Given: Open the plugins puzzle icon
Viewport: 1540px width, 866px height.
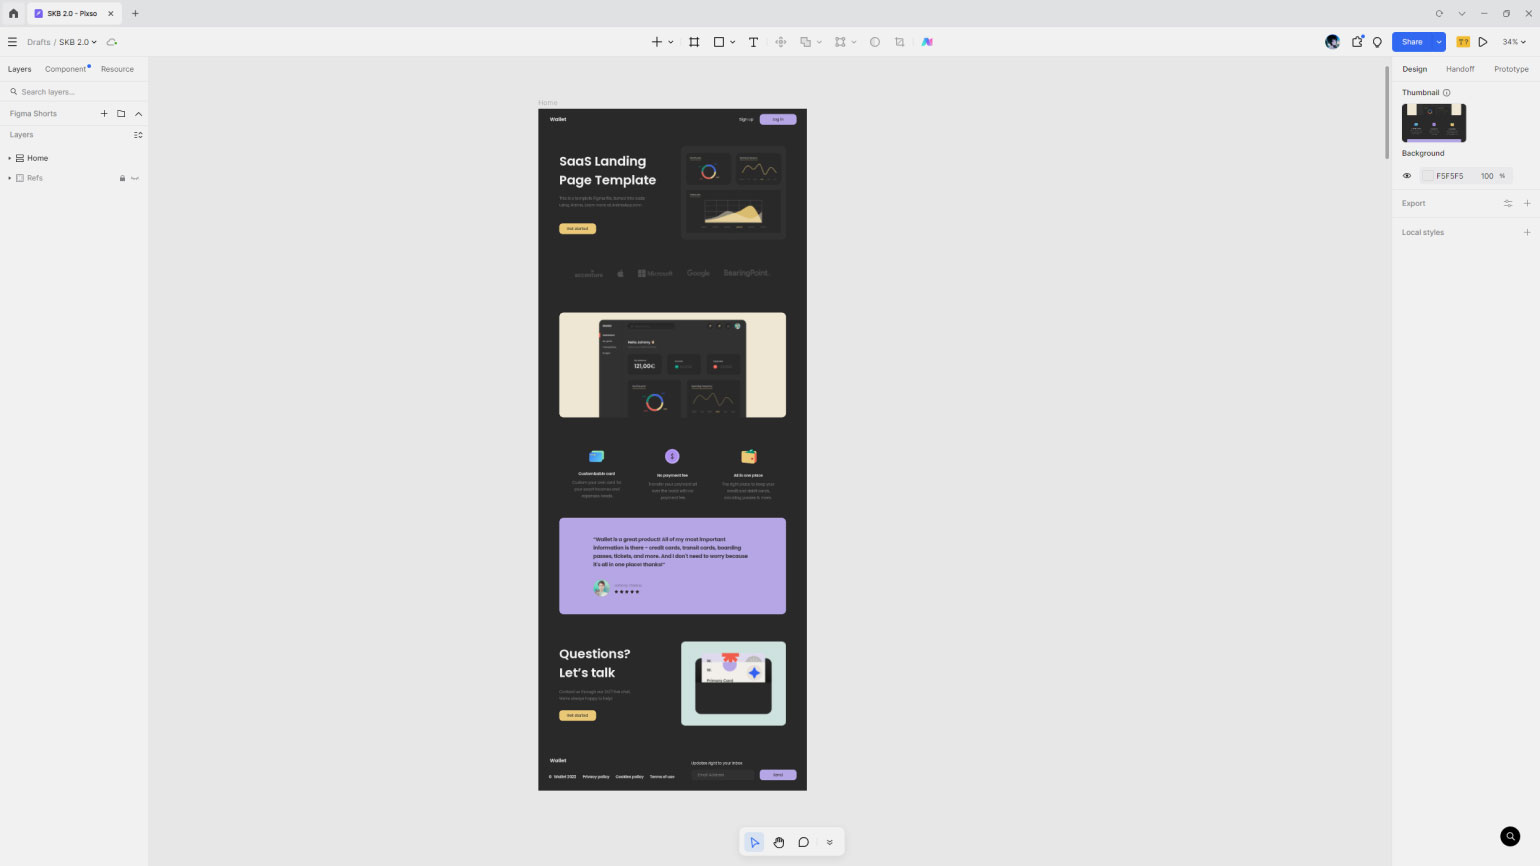Looking at the screenshot, I should (x=1357, y=42).
